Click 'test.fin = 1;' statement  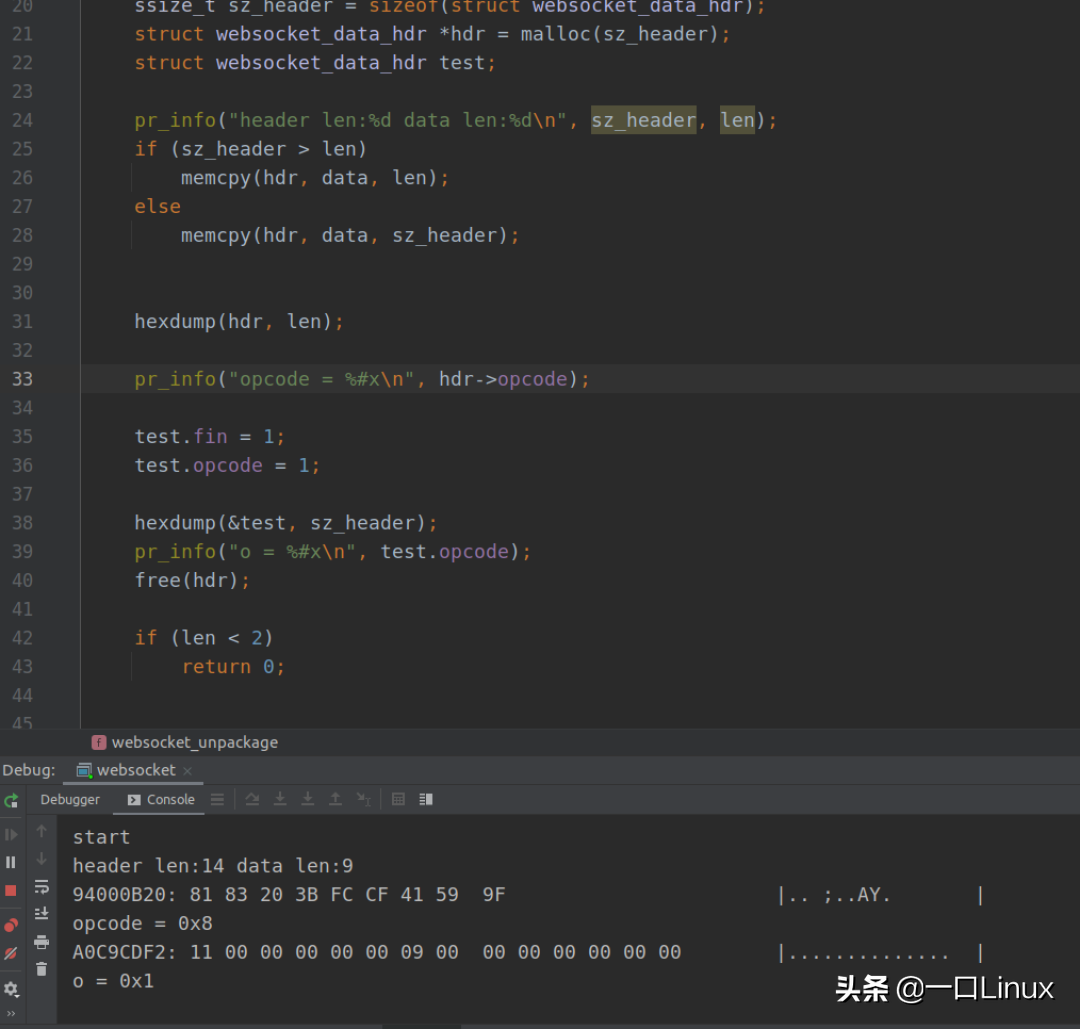209,437
